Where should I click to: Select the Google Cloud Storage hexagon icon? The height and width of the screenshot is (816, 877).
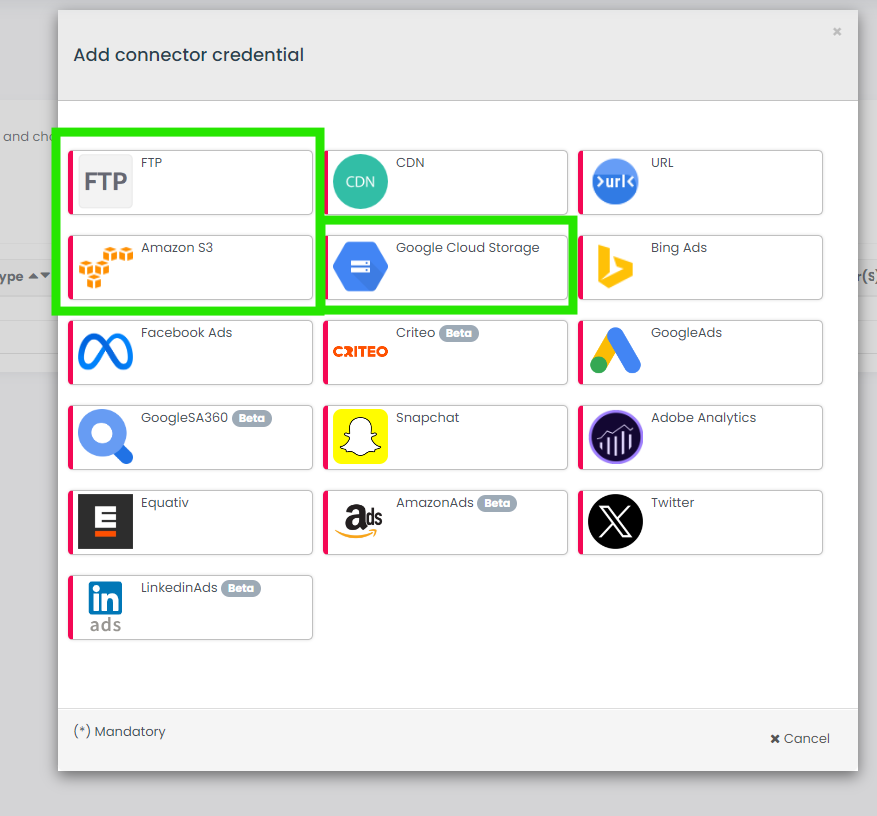coord(360,267)
